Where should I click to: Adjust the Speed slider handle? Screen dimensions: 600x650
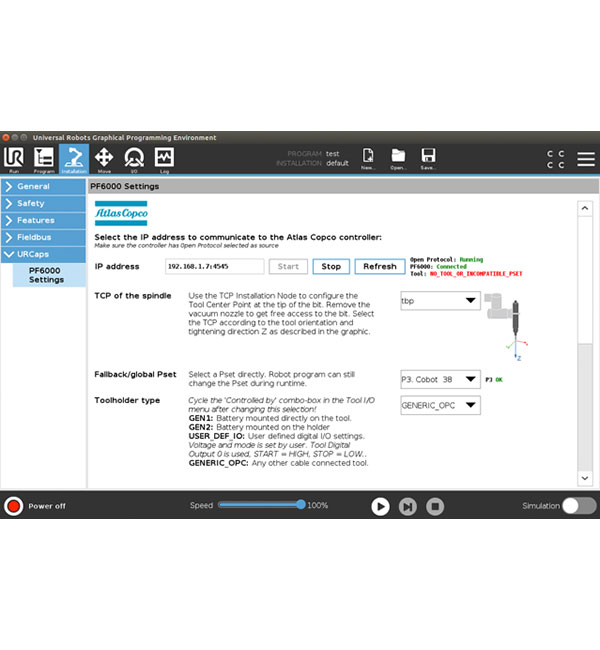tap(301, 504)
